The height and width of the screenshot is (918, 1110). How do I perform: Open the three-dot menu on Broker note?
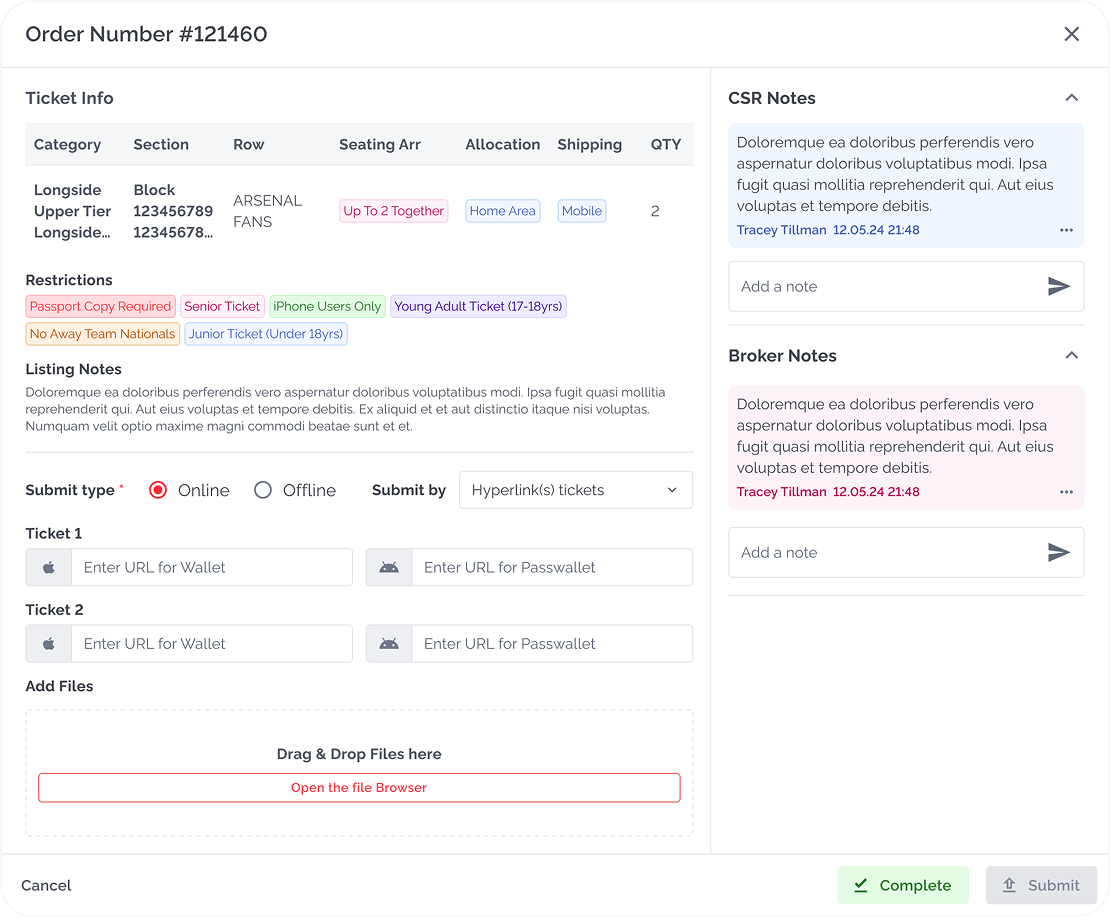1066,492
